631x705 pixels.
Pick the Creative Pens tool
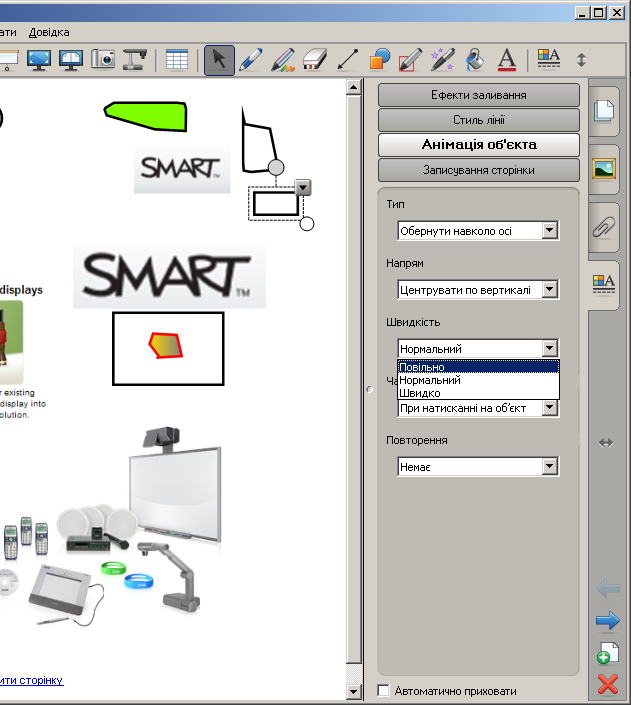click(x=283, y=60)
